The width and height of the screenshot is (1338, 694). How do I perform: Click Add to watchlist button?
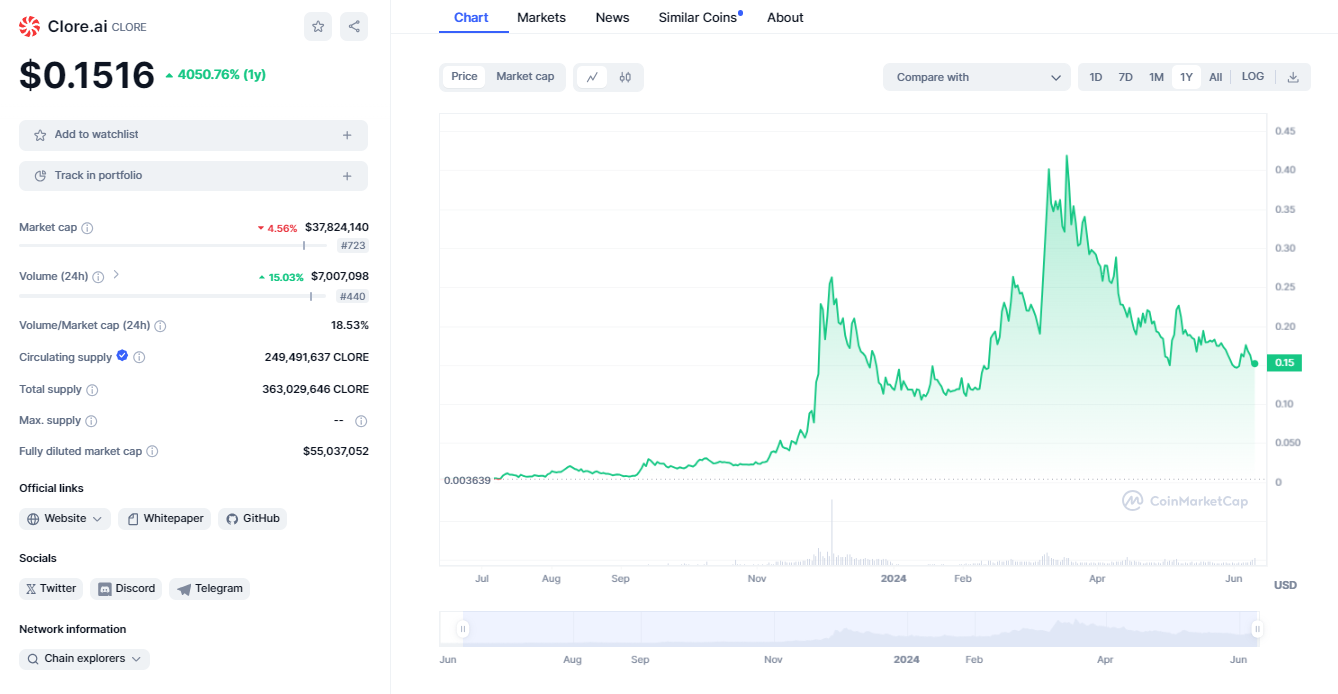(193, 135)
